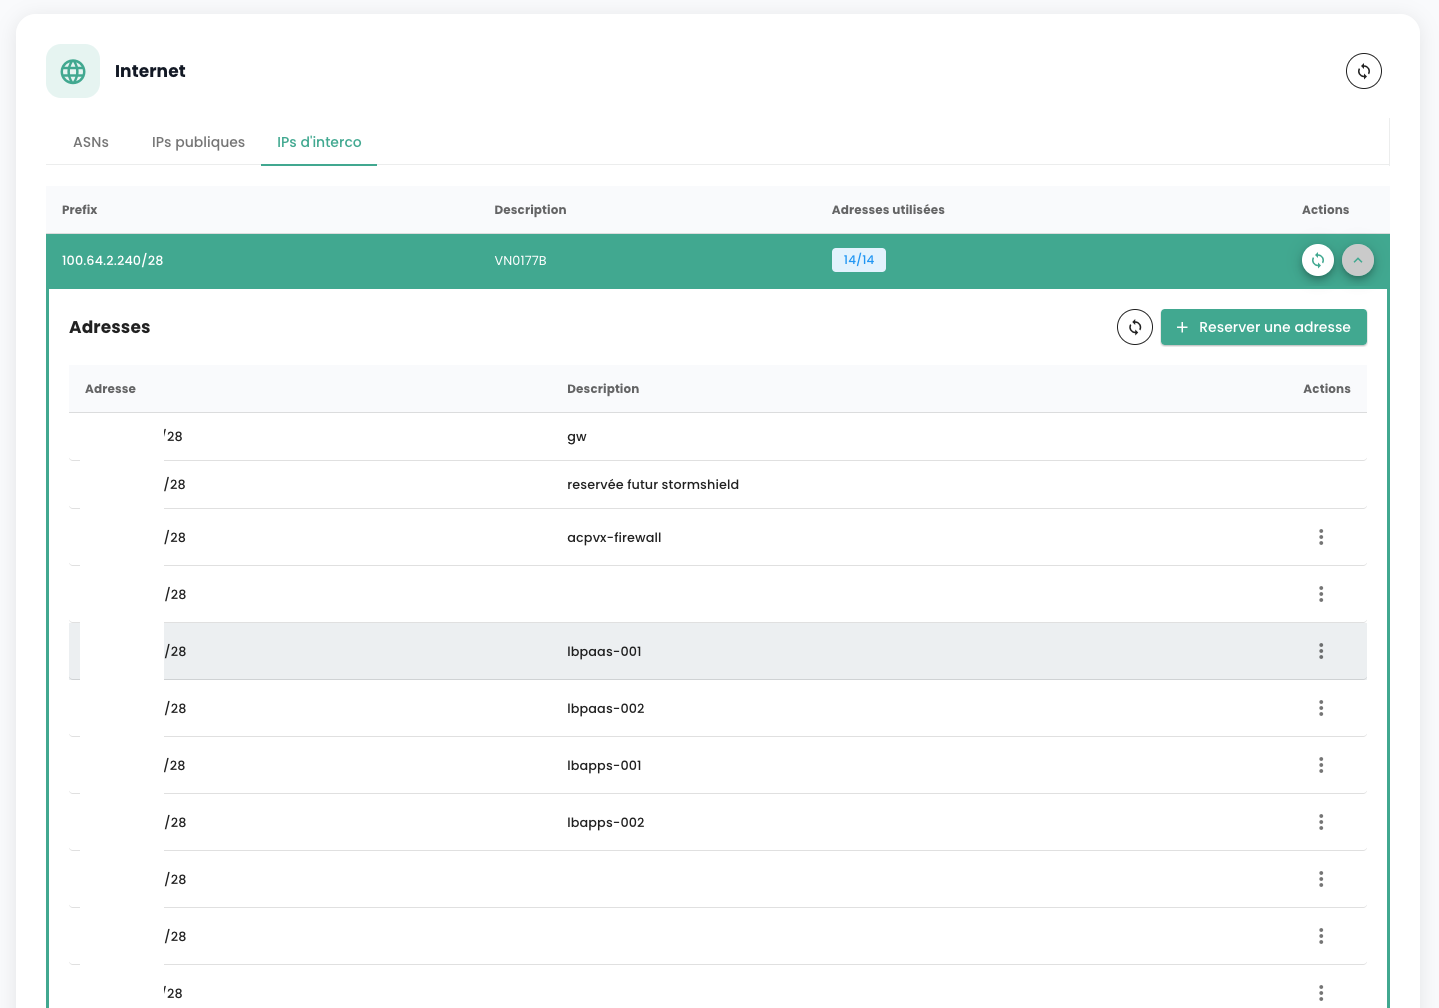Click the green globe Internet icon

click(x=73, y=71)
